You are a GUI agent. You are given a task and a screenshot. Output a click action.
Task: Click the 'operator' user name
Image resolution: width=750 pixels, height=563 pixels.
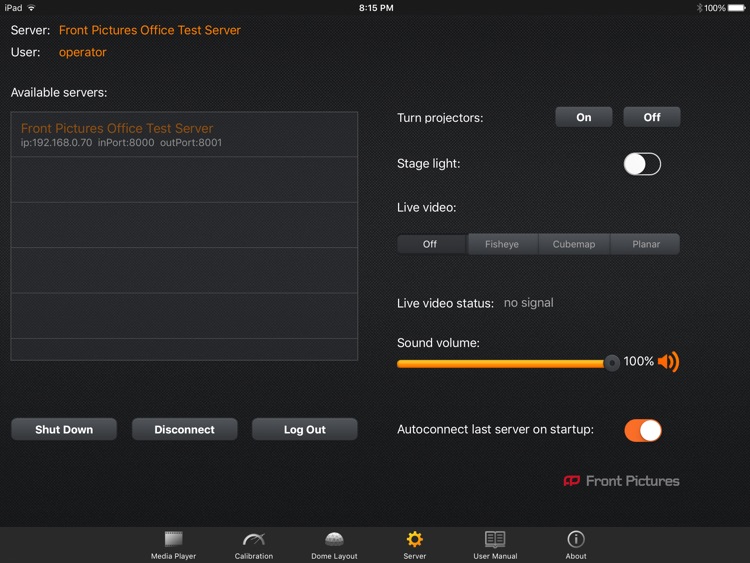(82, 52)
